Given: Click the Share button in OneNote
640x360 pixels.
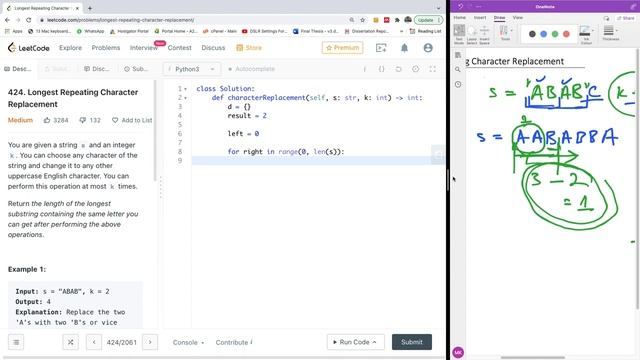Looking at the screenshot, I should [x=626, y=18].
